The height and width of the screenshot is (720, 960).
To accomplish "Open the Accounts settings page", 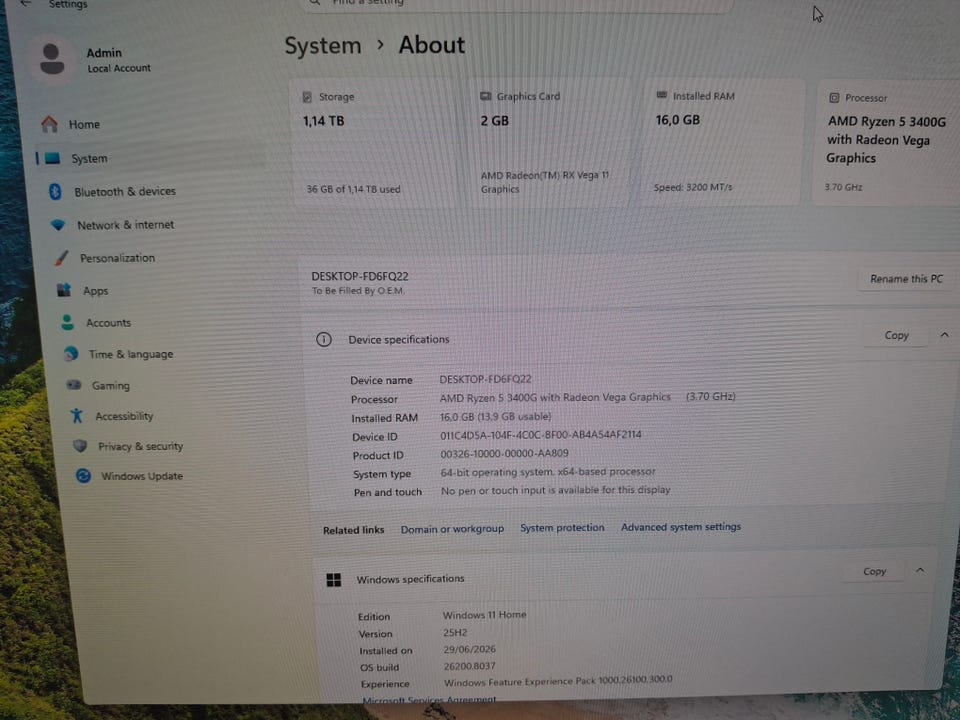I will tap(108, 323).
